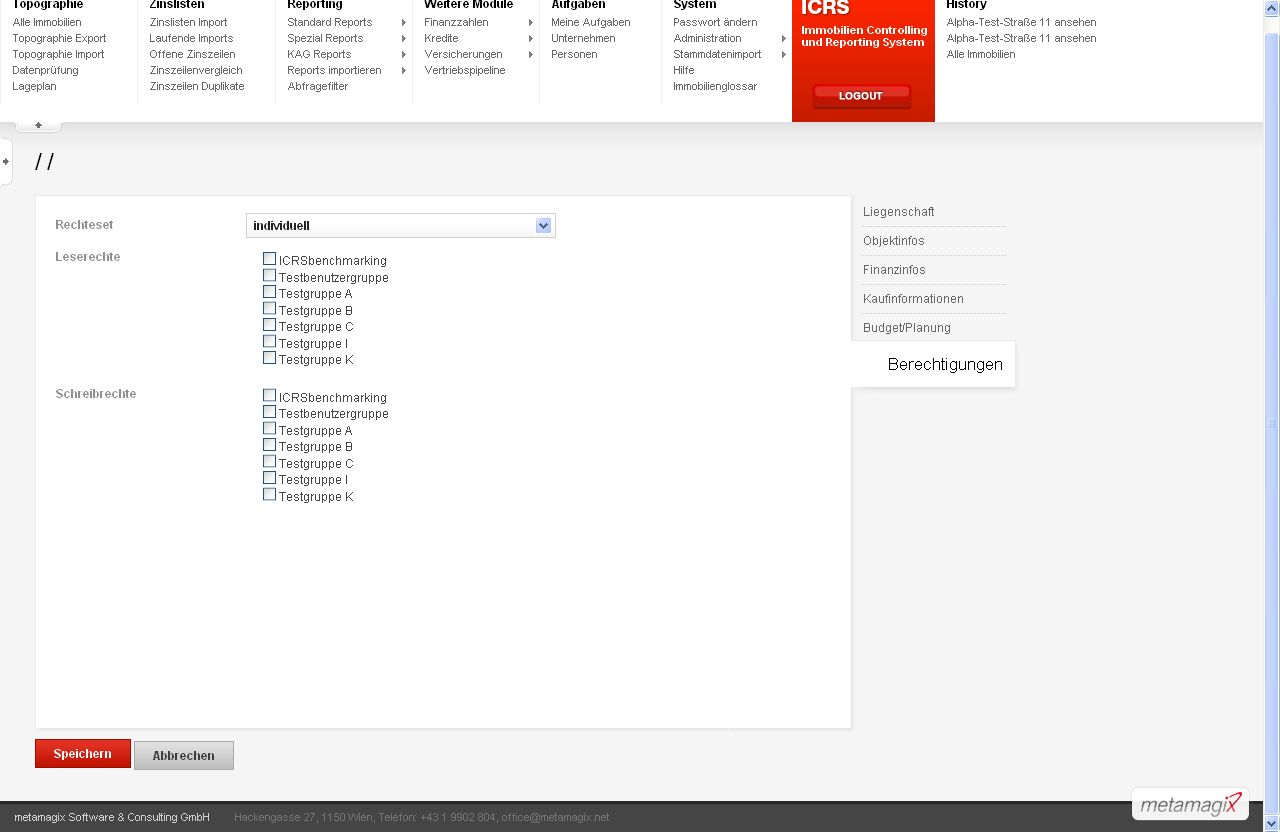Open Zinslisten Import link
1280x832 pixels.
188,22
